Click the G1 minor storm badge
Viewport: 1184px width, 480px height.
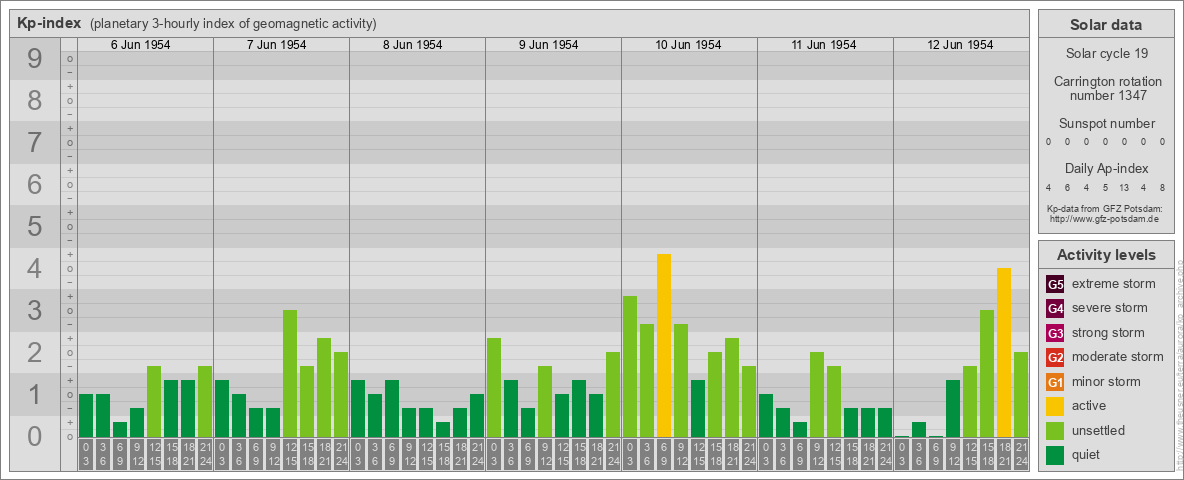(1055, 382)
